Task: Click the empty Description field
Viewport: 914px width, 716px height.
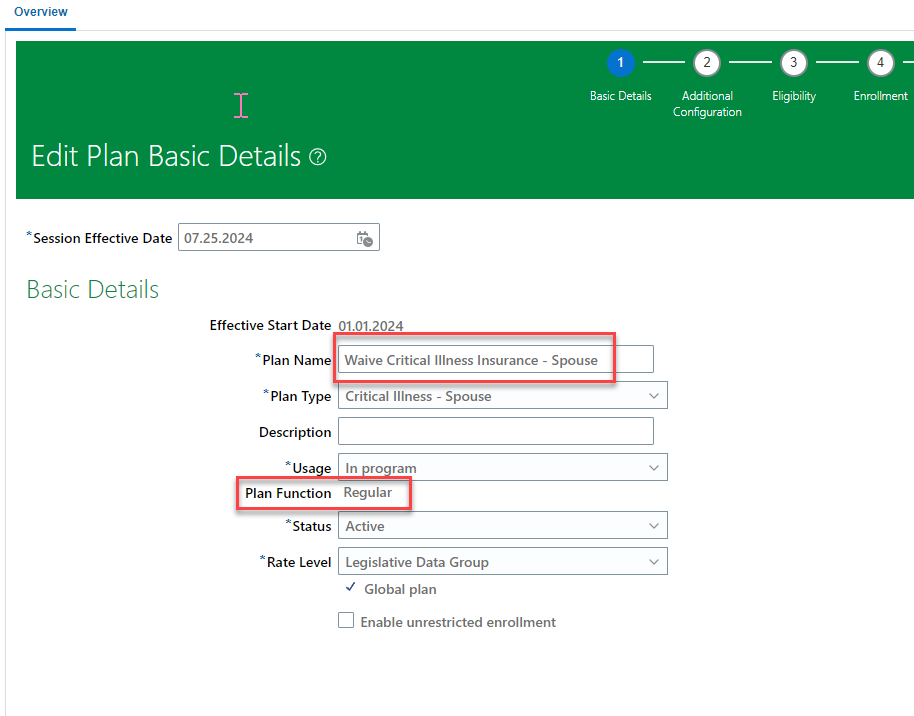Action: 495,431
